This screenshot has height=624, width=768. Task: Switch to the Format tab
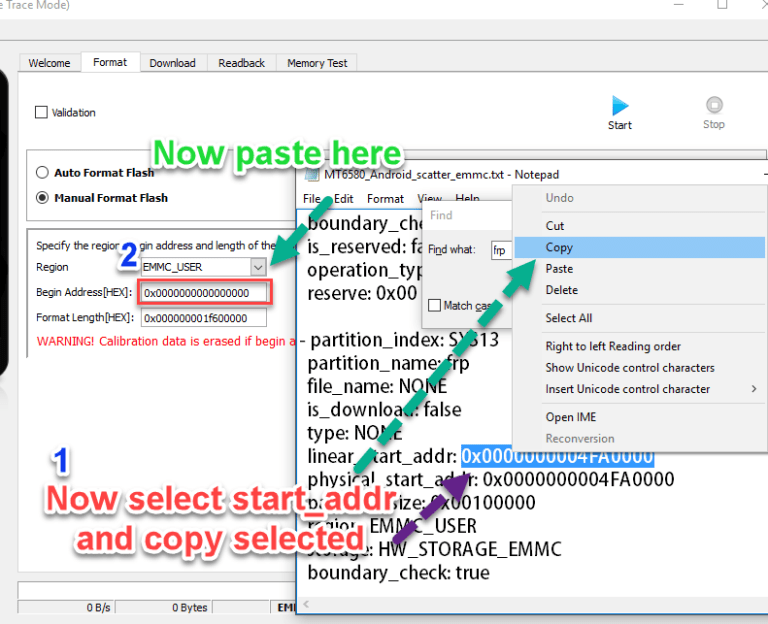[110, 62]
